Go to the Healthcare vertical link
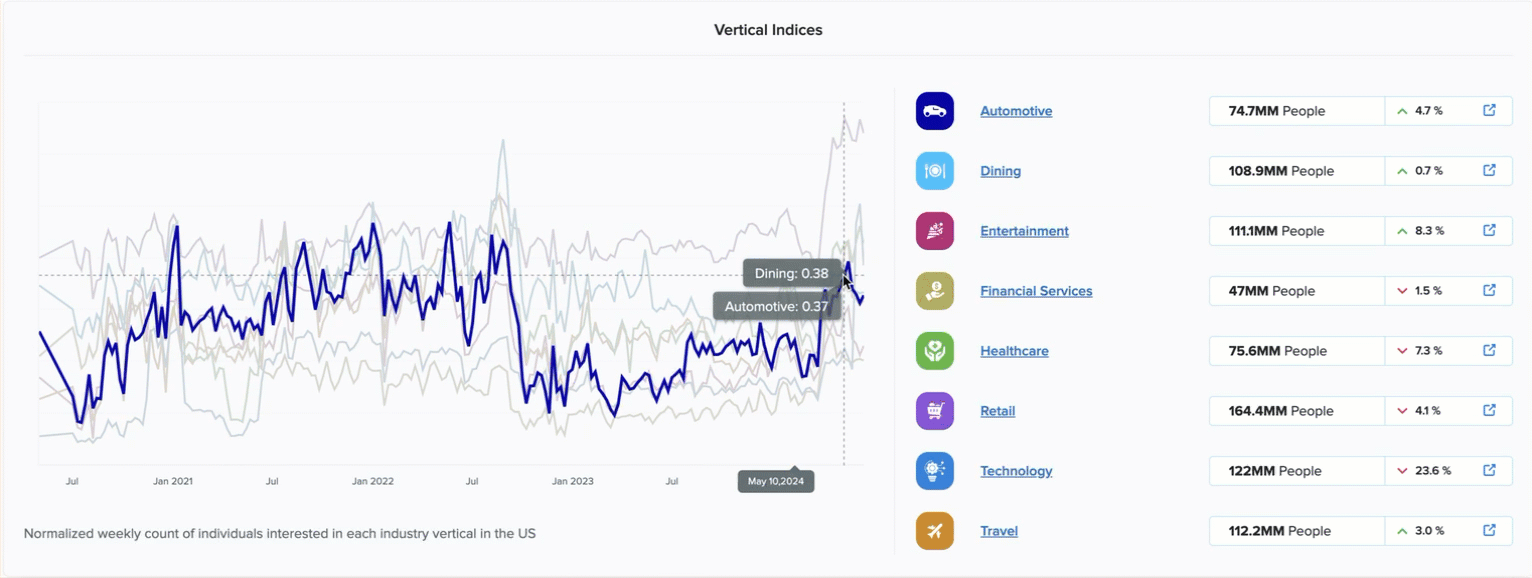 point(1014,351)
